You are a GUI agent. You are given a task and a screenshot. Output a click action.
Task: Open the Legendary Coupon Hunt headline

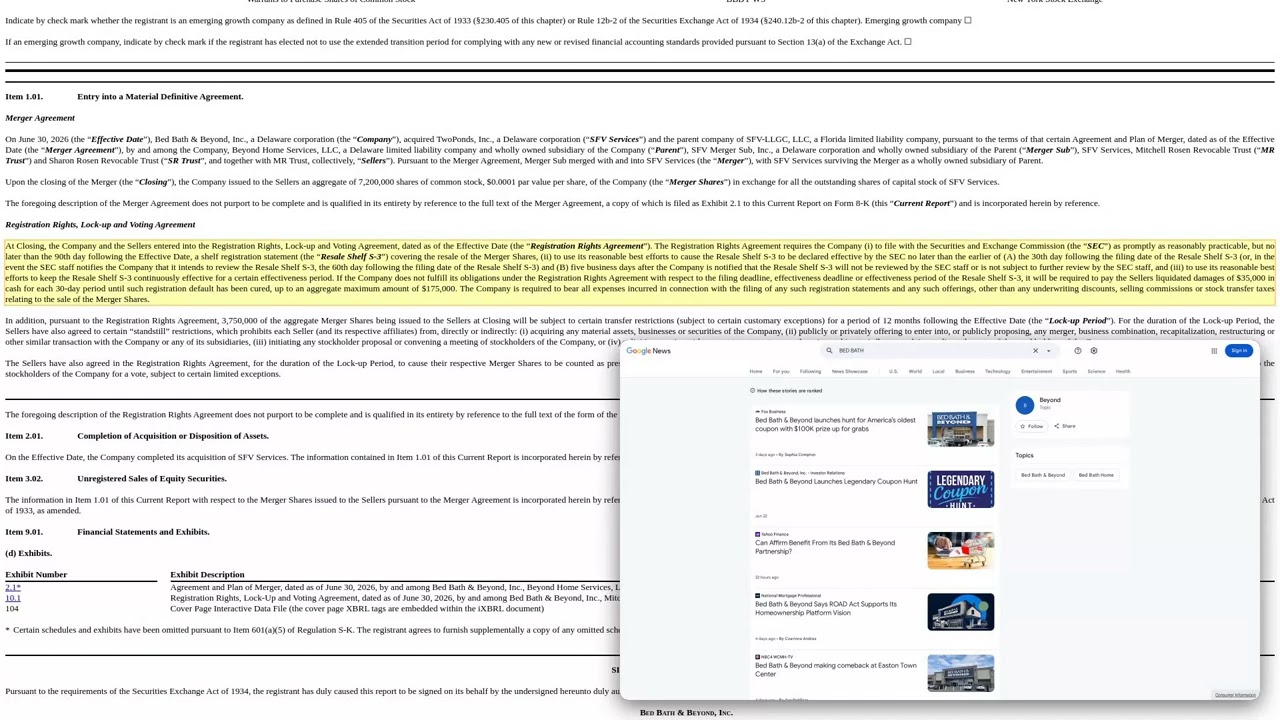836,481
